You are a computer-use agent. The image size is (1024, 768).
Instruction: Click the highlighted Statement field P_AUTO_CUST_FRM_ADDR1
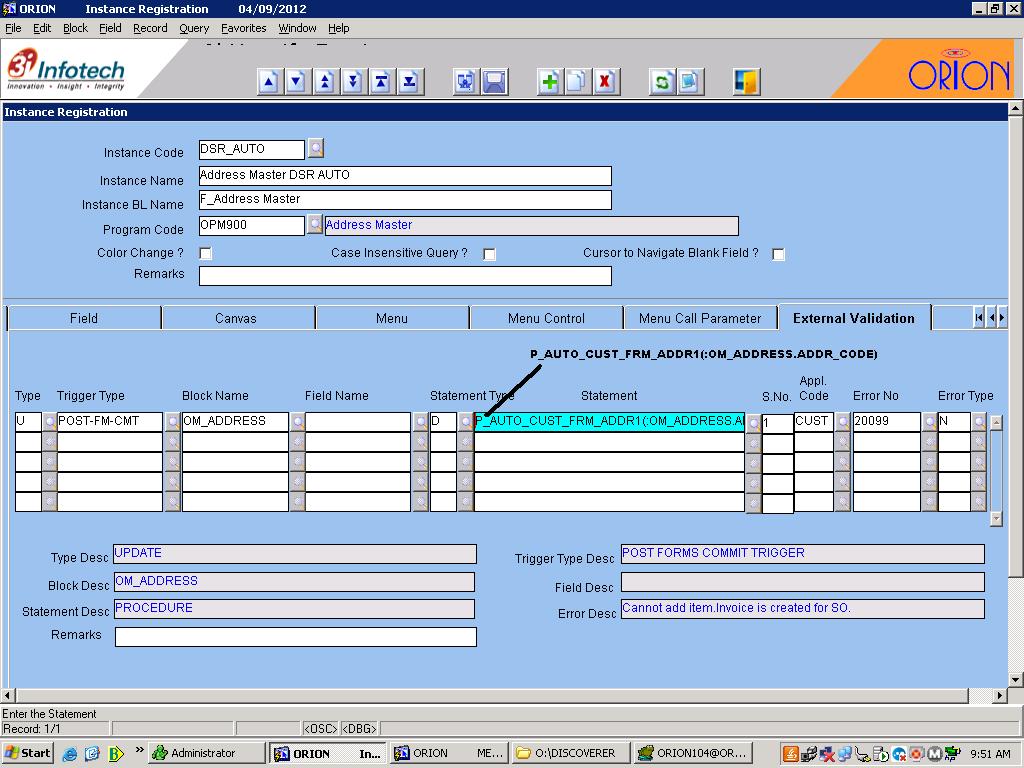609,422
